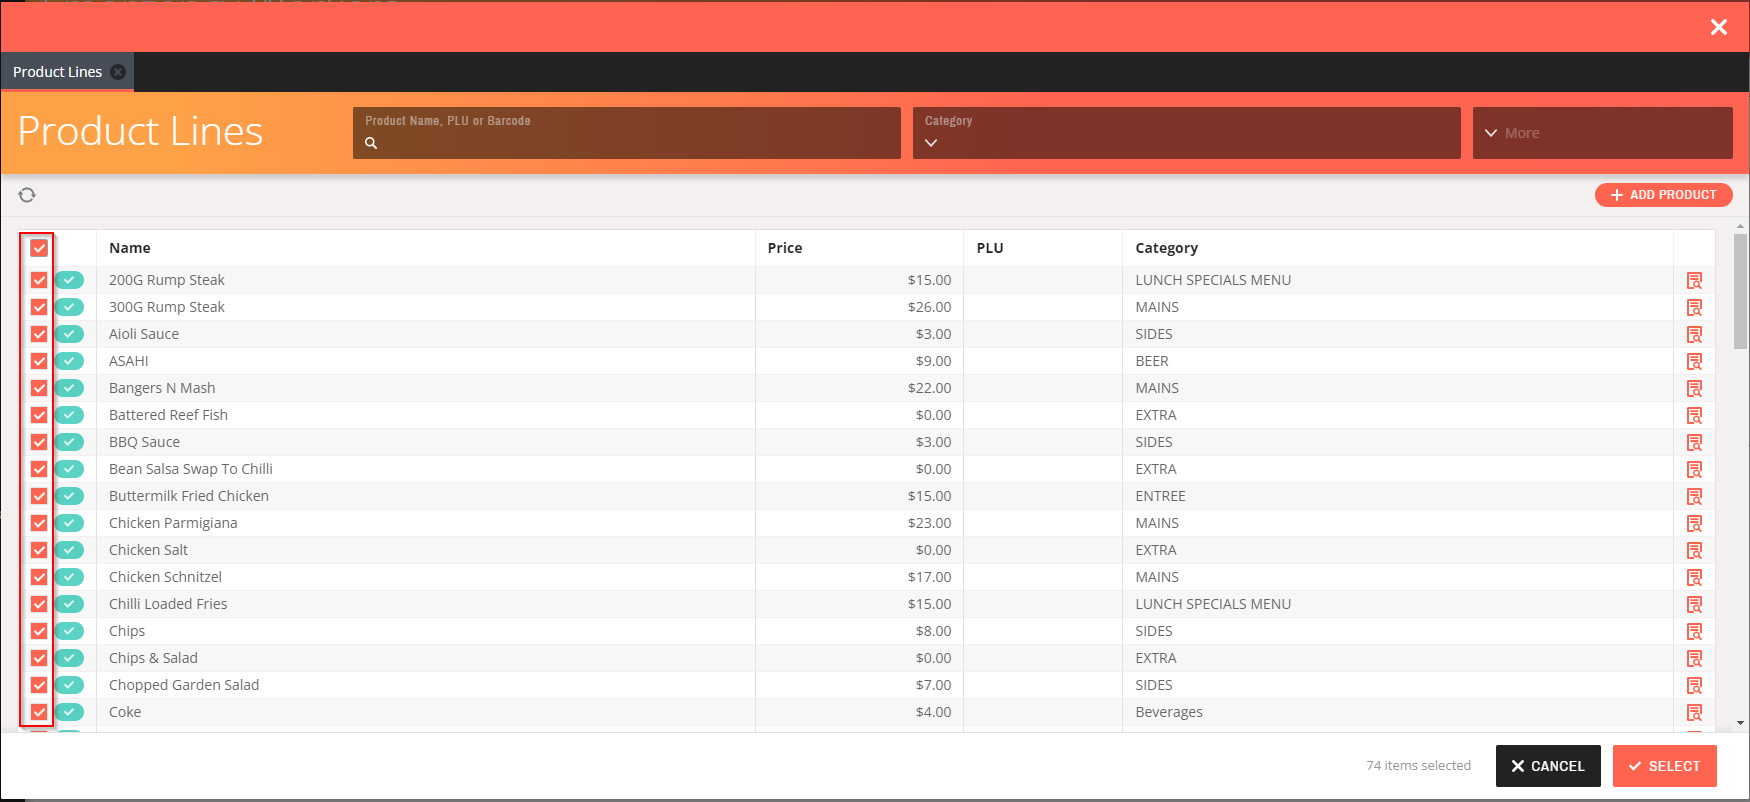
Task: Uncheck the 200G Rump Steak checkbox
Action: coord(39,280)
